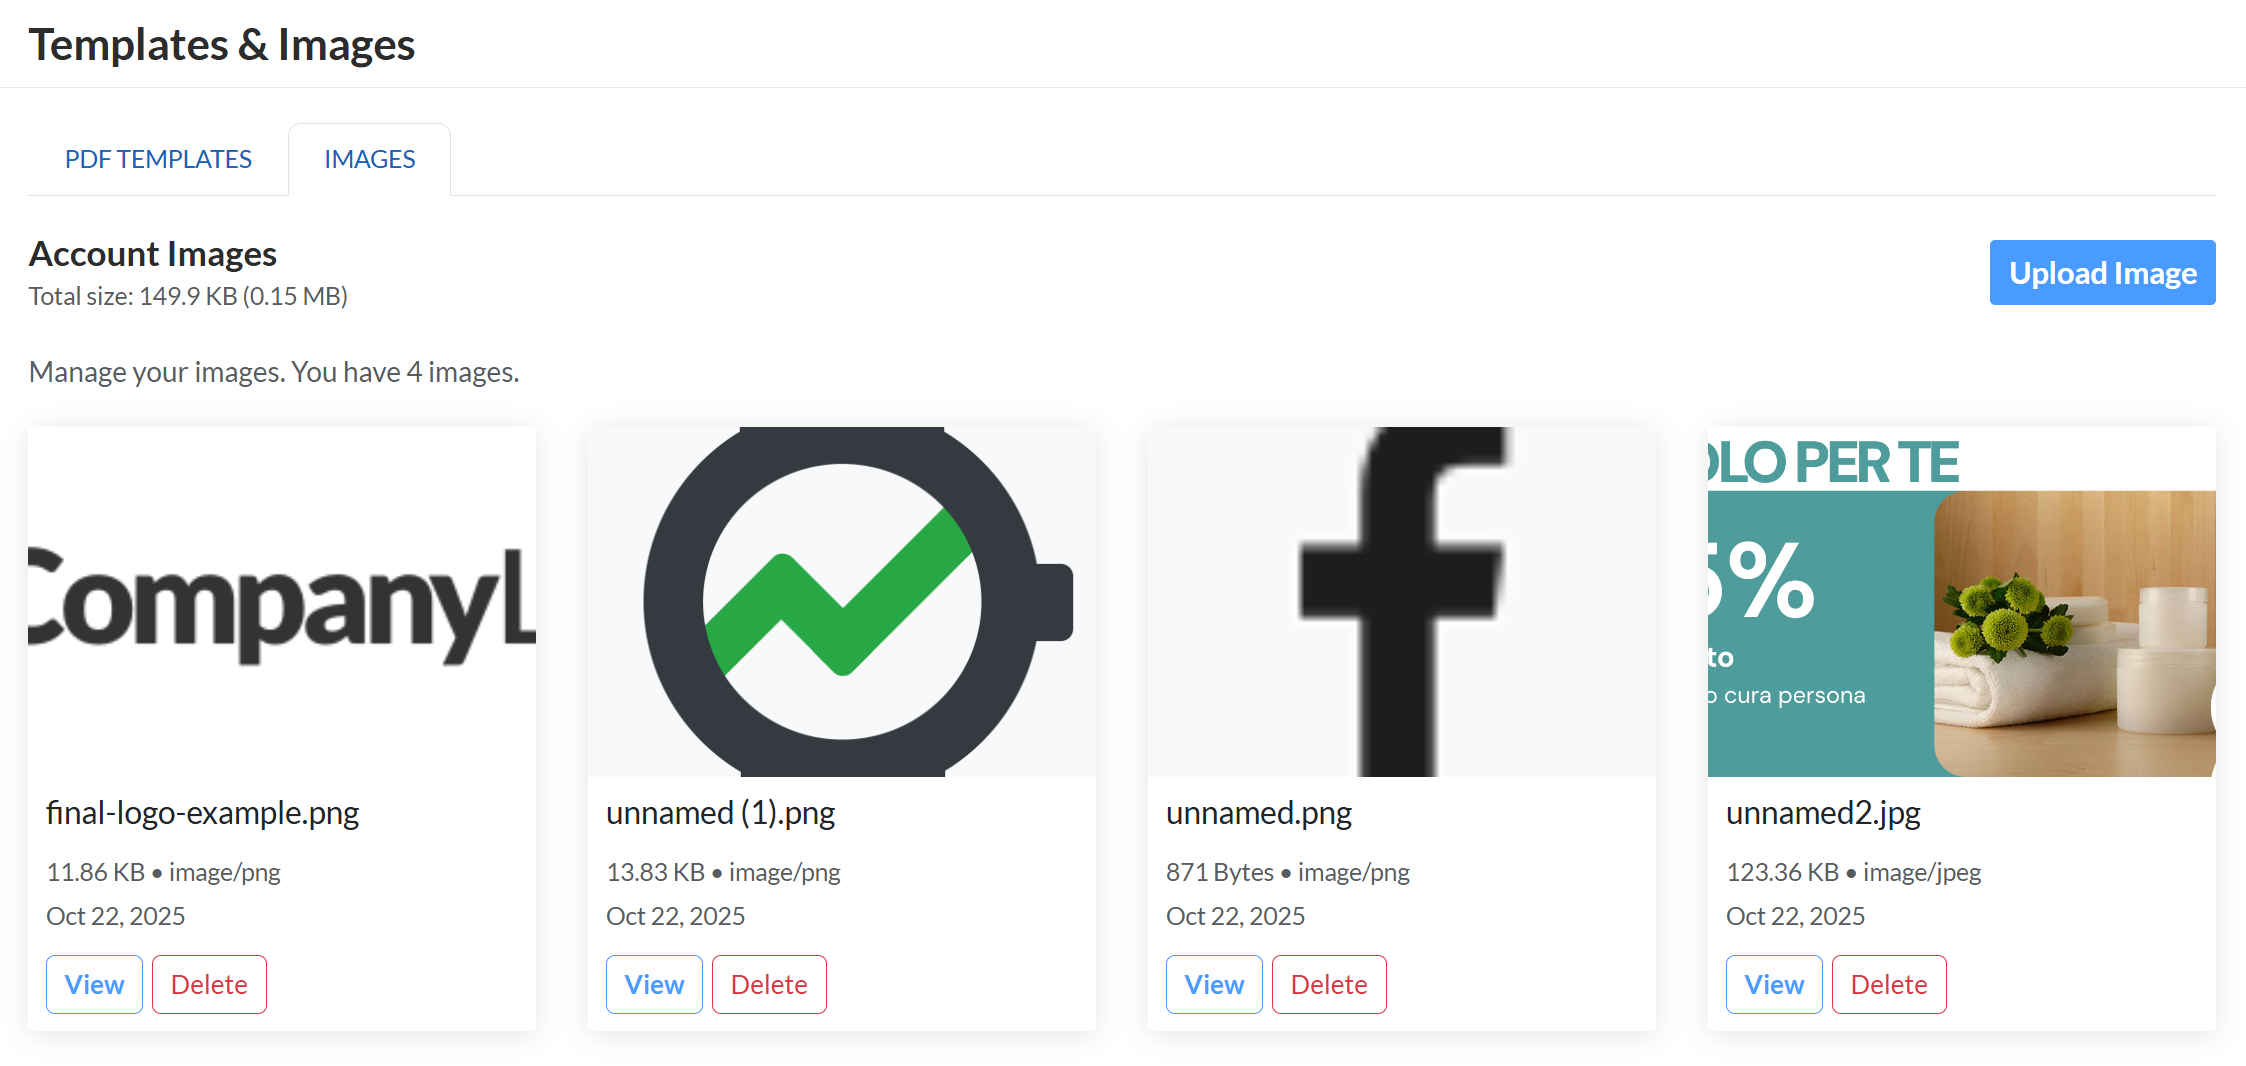View the unnamed2.jpg image
2246x1066 pixels.
(x=1773, y=984)
